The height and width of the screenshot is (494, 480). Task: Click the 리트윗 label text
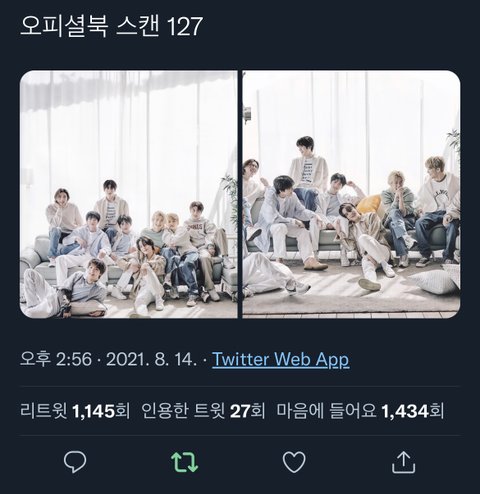[x=44, y=411]
